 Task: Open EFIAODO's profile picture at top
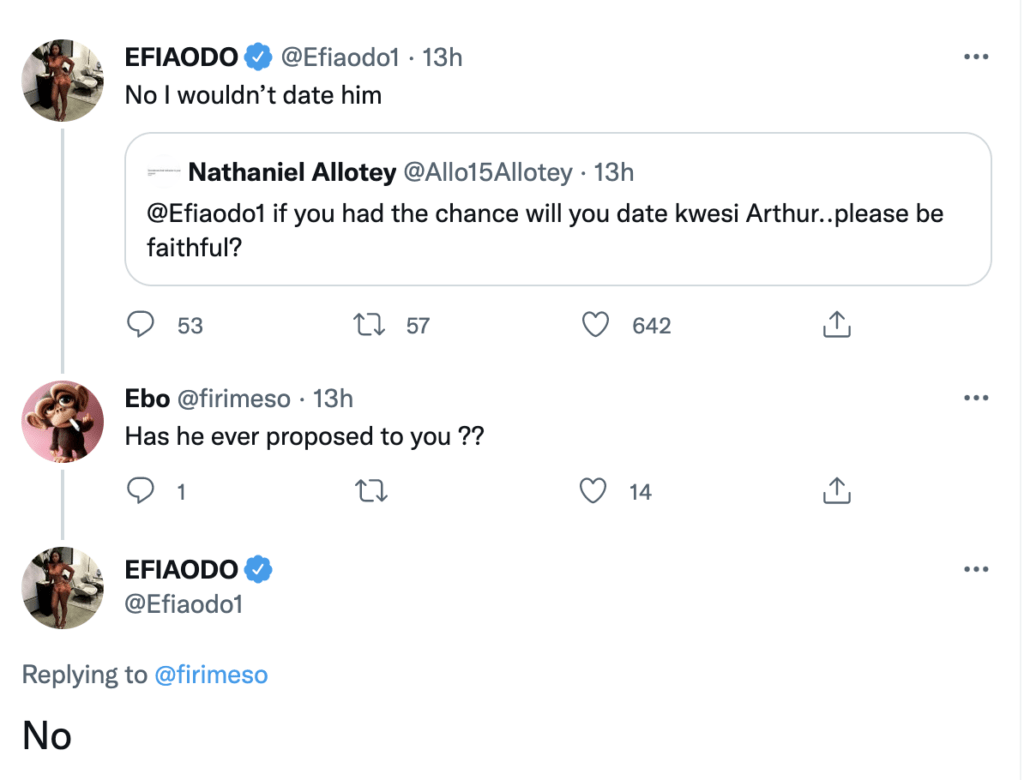click(x=63, y=81)
